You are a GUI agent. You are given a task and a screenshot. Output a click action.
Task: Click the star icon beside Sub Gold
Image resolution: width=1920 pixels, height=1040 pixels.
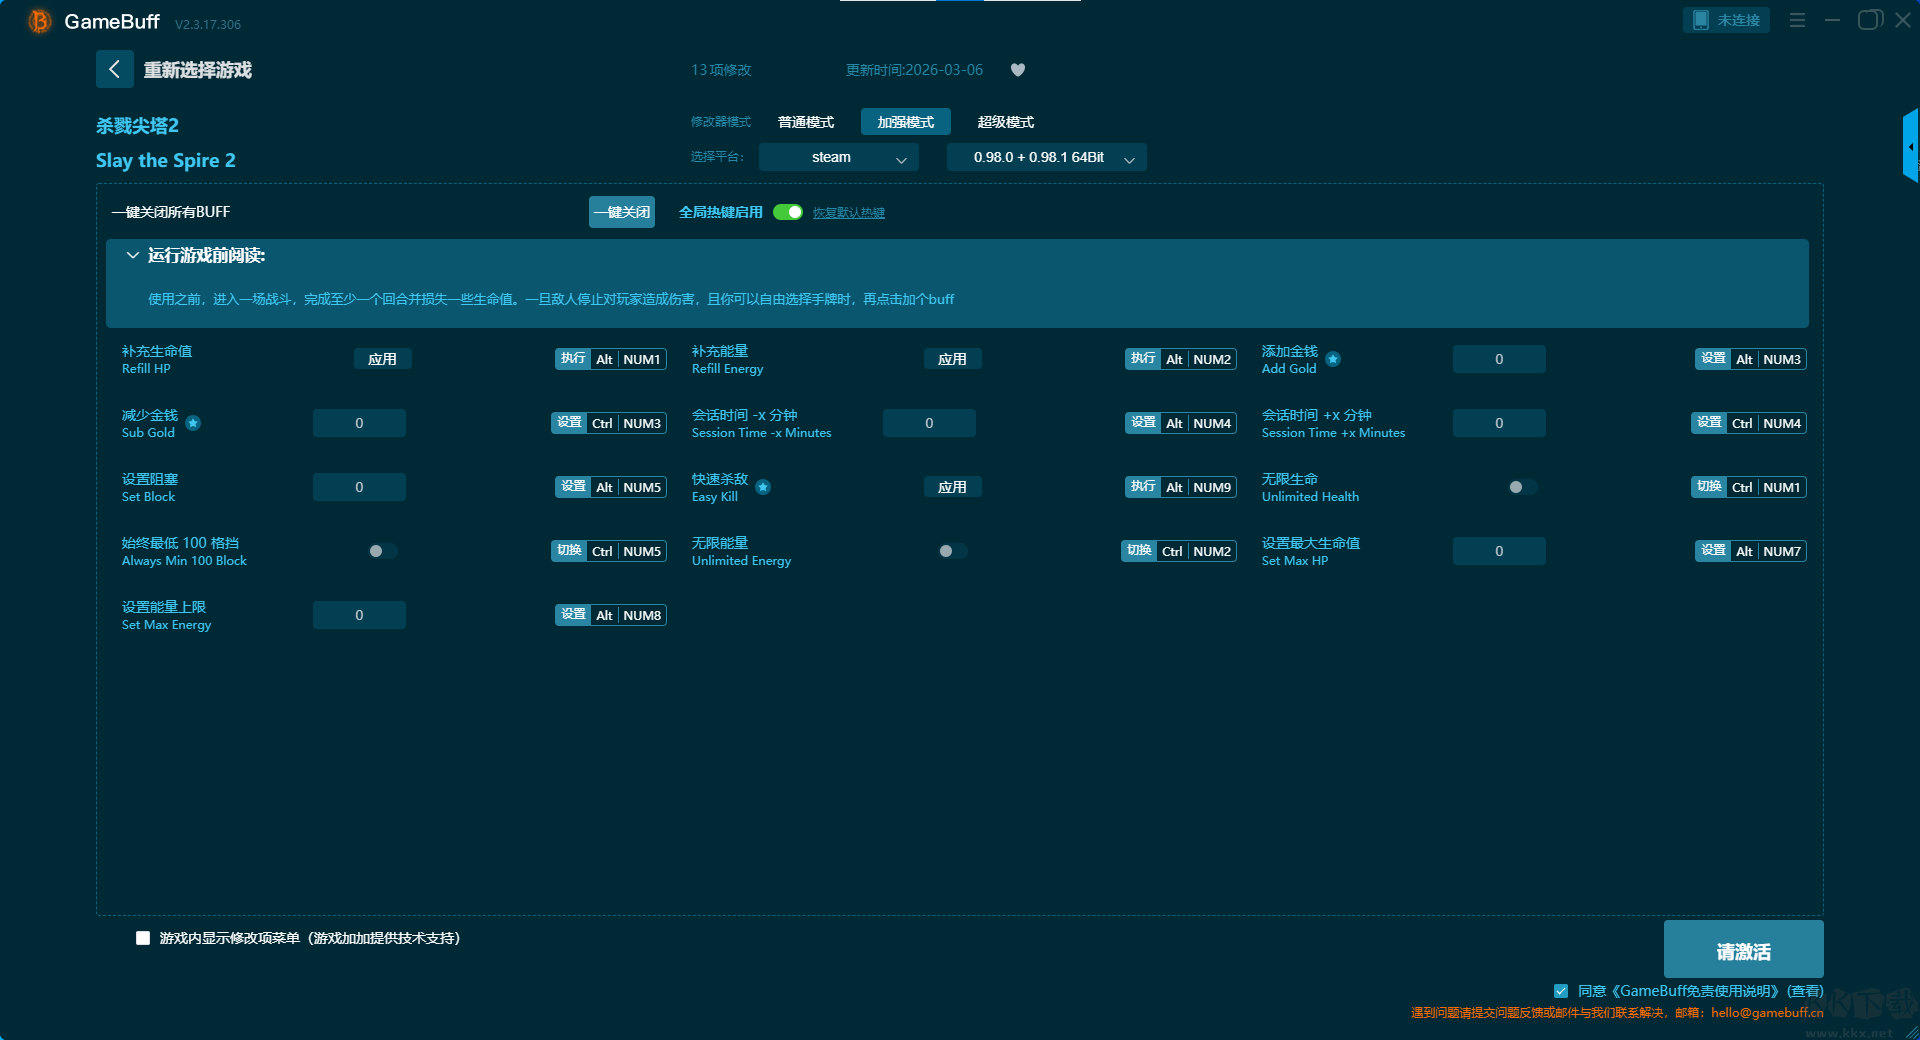193,423
